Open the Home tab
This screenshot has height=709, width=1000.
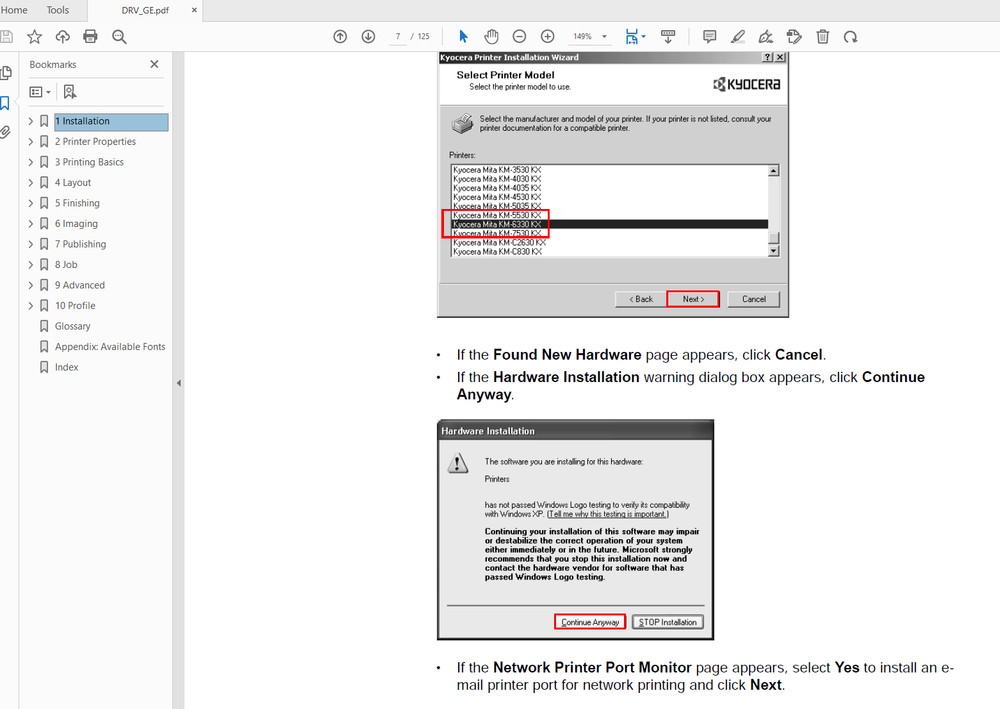[x=14, y=10]
